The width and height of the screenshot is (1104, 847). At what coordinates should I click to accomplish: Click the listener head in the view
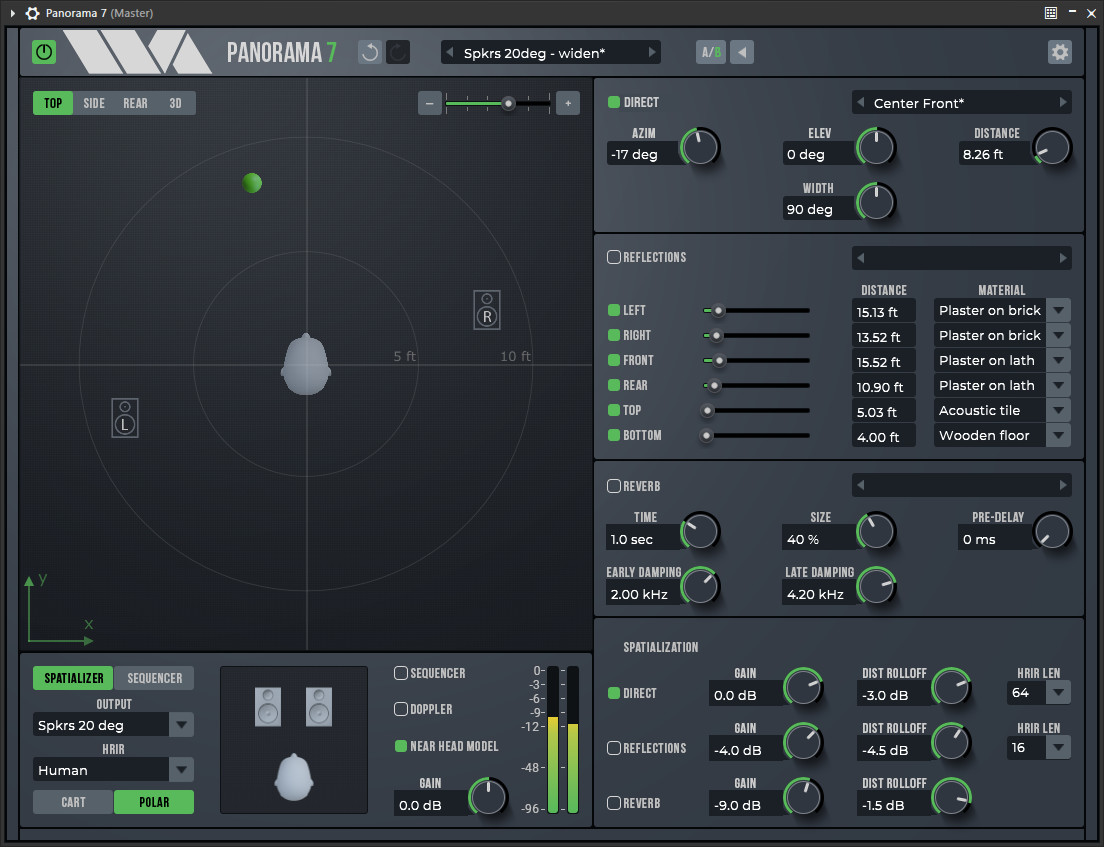[306, 364]
